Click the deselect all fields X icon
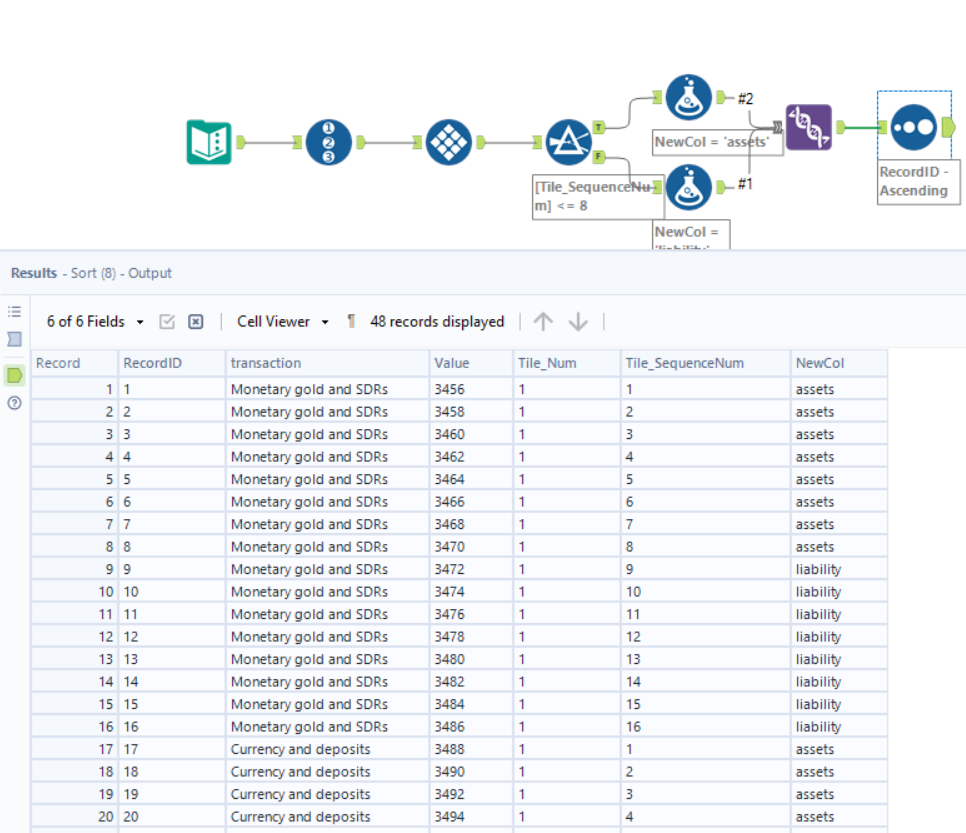966x833 pixels. tap(196, 322)
